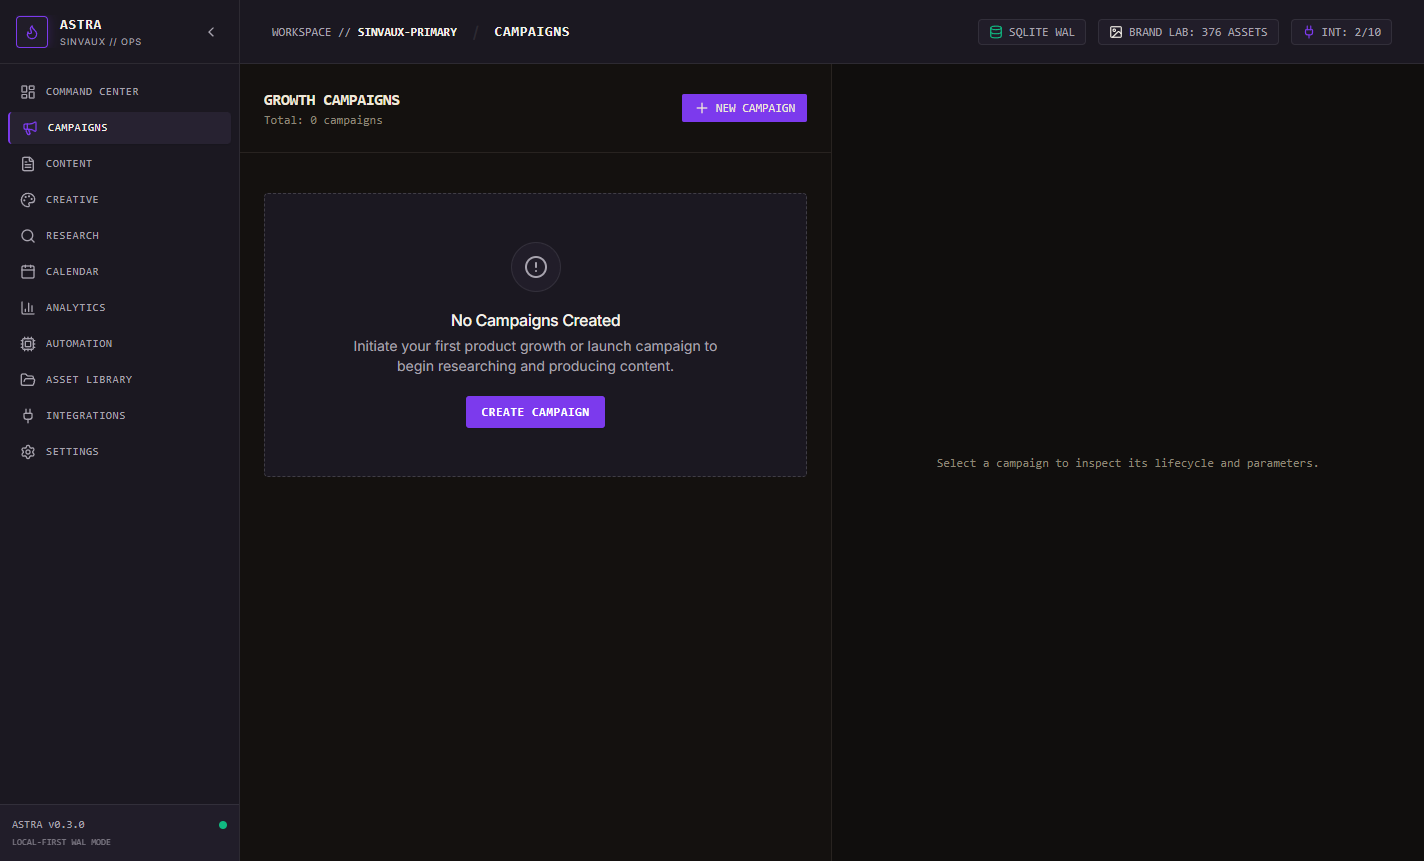Open Integrations menu item

click(x=119, y=416)
